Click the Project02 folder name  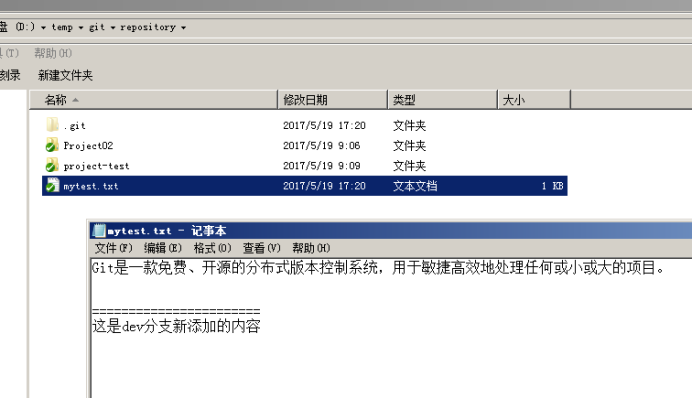click(88, 146)
